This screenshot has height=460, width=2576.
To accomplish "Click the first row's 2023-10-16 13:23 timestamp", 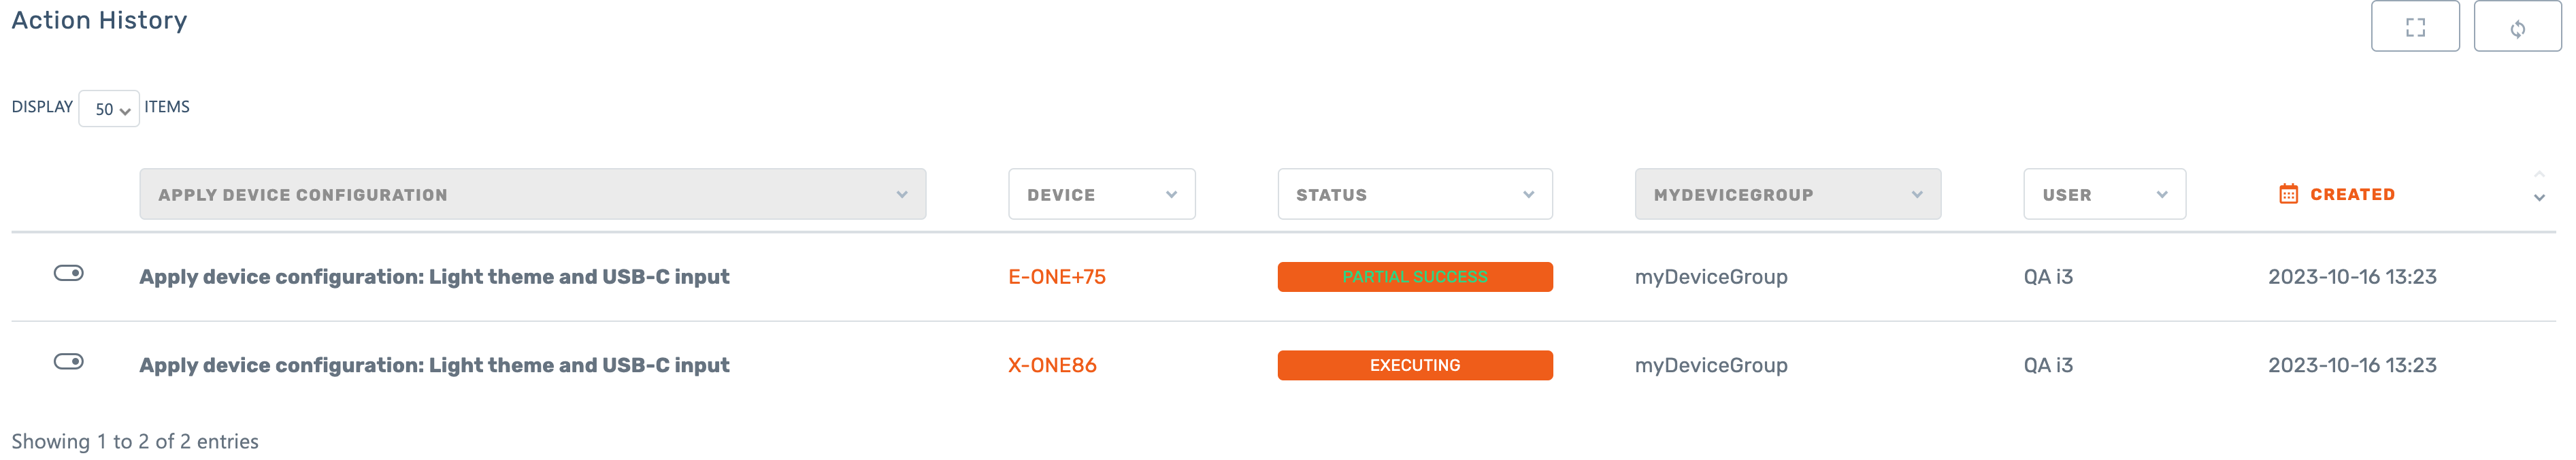I will pyautogui.click(x=2351, y=277).
